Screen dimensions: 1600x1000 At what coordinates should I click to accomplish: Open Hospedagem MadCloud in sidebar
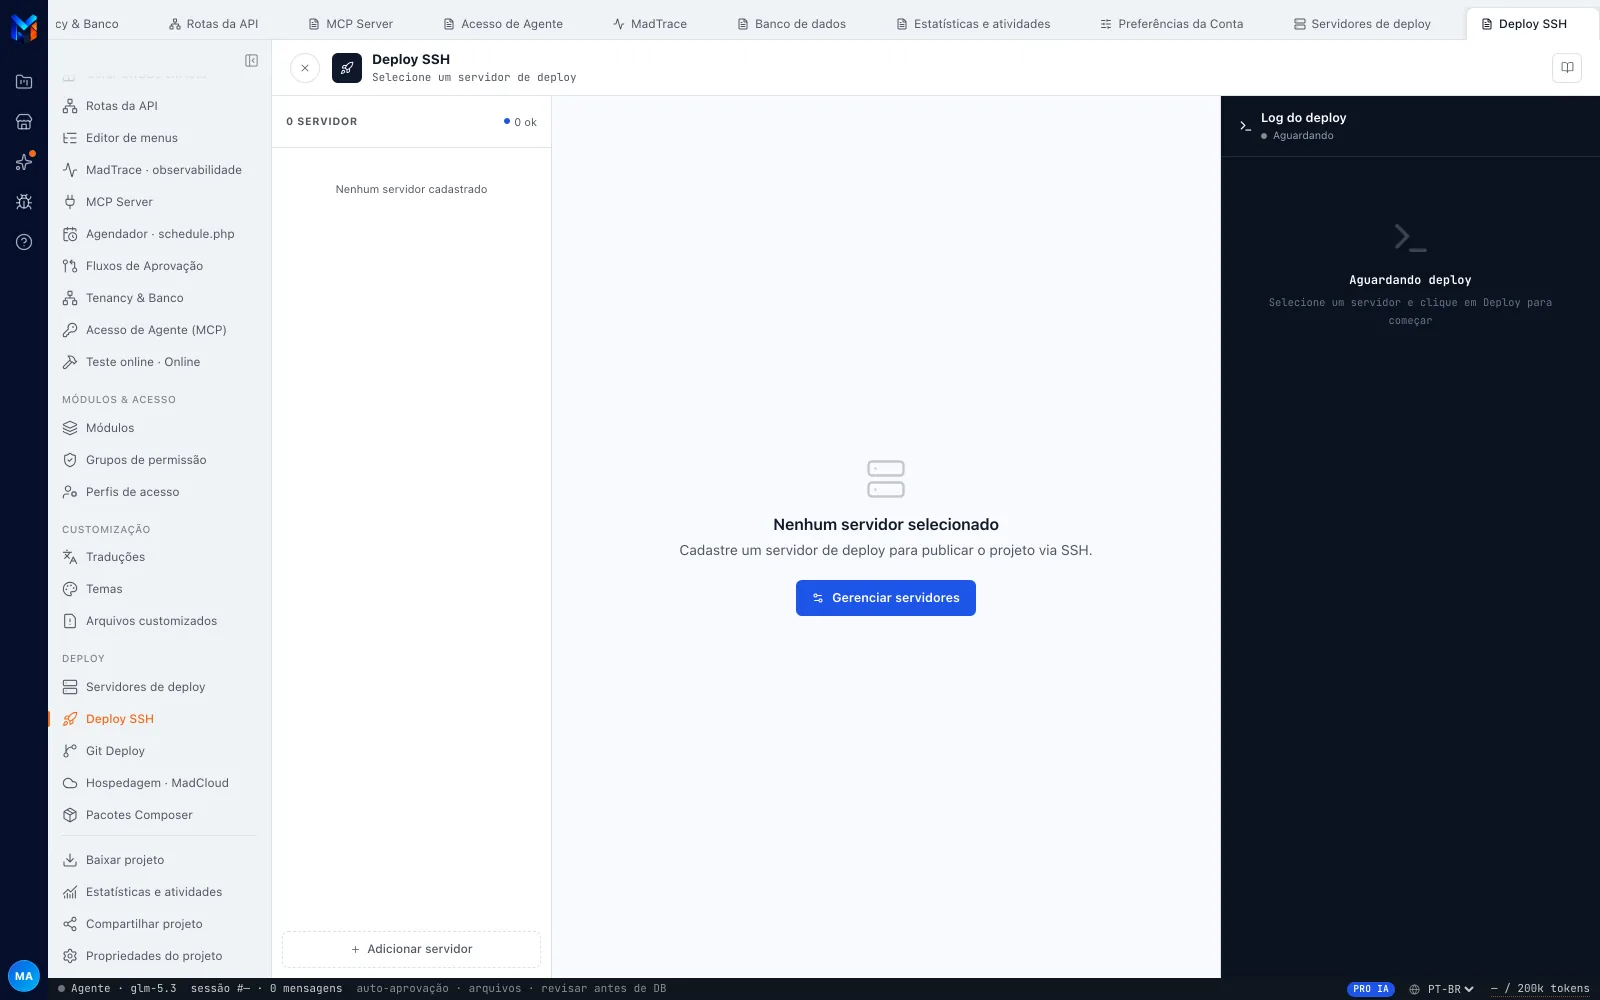point(159,783)
